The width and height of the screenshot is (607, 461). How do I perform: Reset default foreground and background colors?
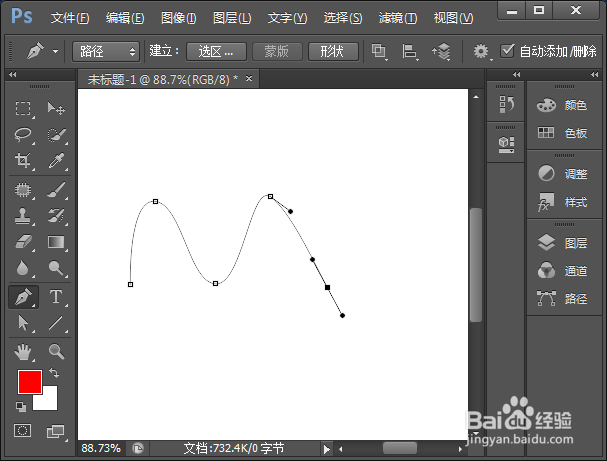point(21,407)
